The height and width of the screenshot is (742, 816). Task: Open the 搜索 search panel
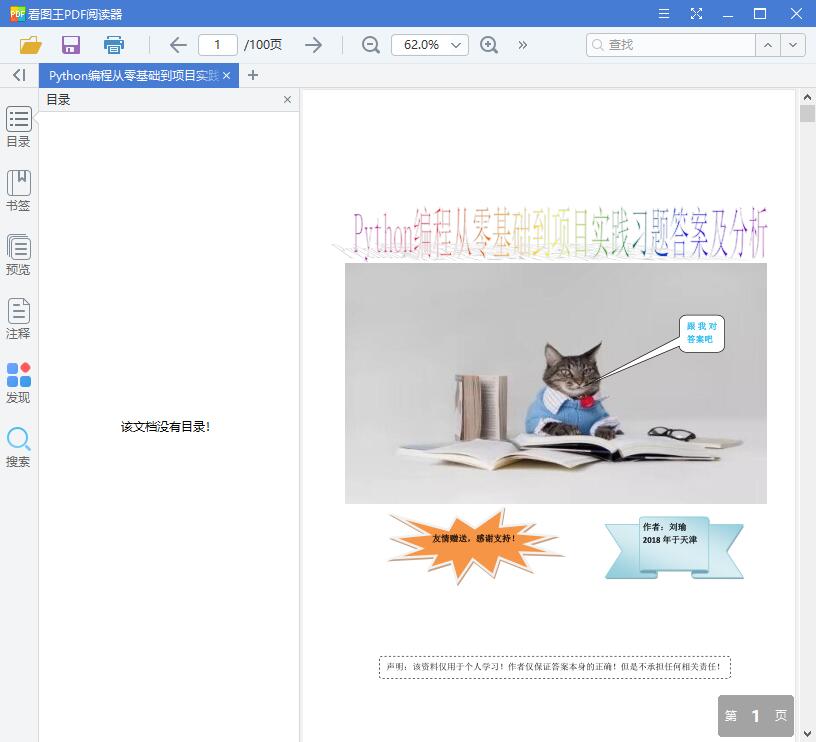coord(19,447)
